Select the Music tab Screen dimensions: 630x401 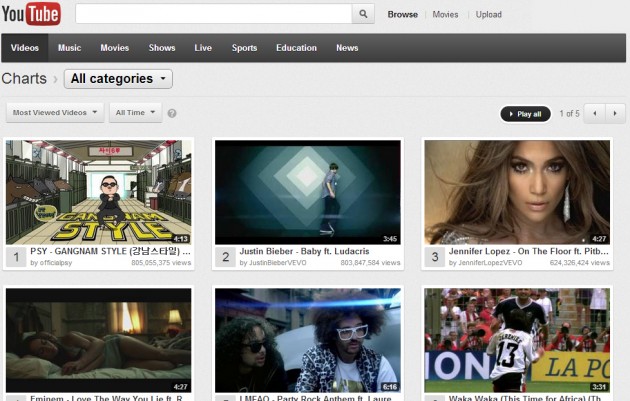pyautogui.click(x=70, y=48)
